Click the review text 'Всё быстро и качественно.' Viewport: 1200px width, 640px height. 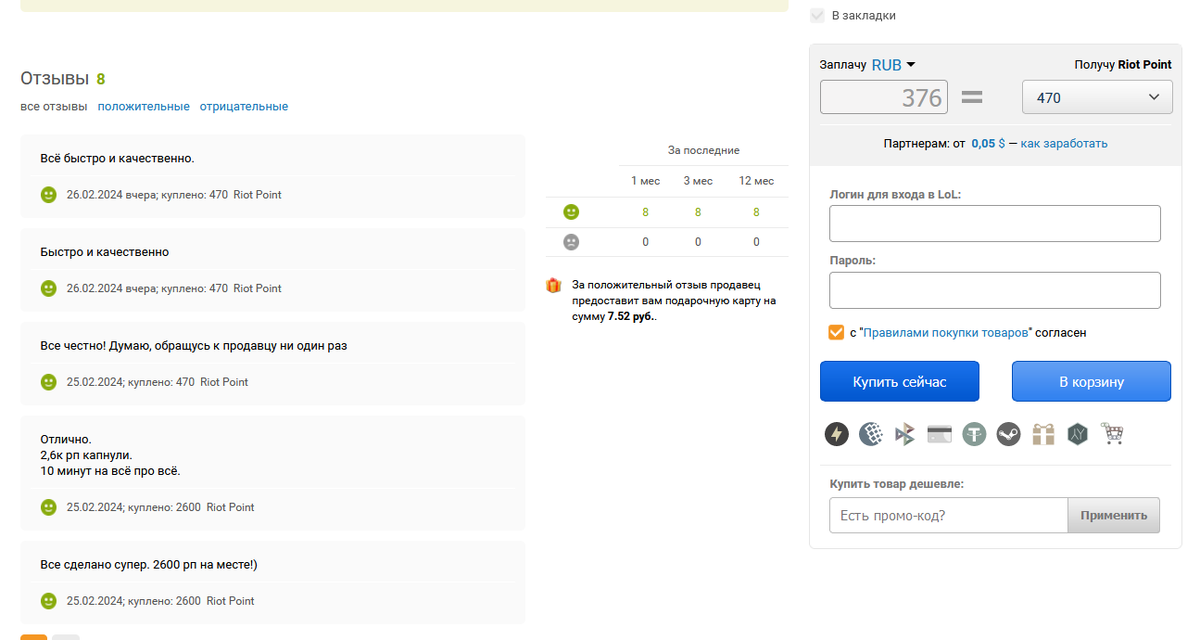(x=117, y=159)
